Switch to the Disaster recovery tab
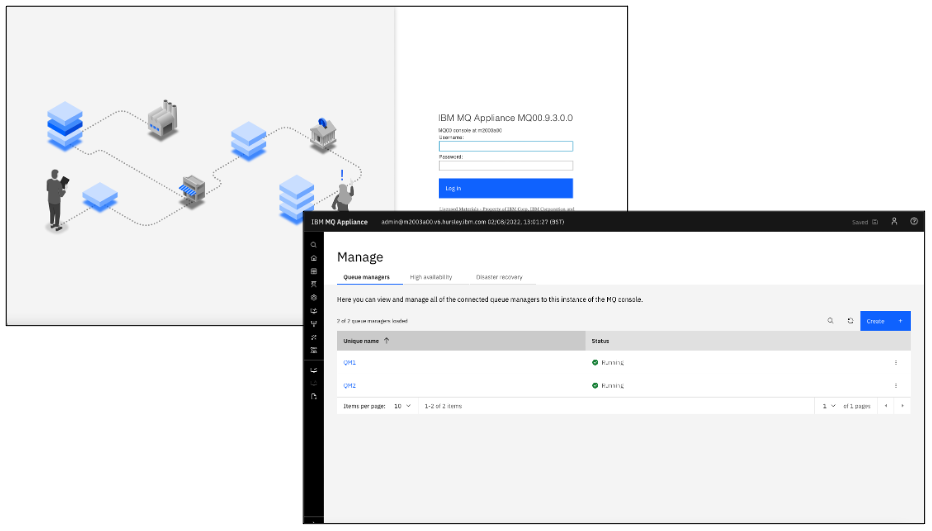Viewport: 932px width, 531px height. (499, 277)
